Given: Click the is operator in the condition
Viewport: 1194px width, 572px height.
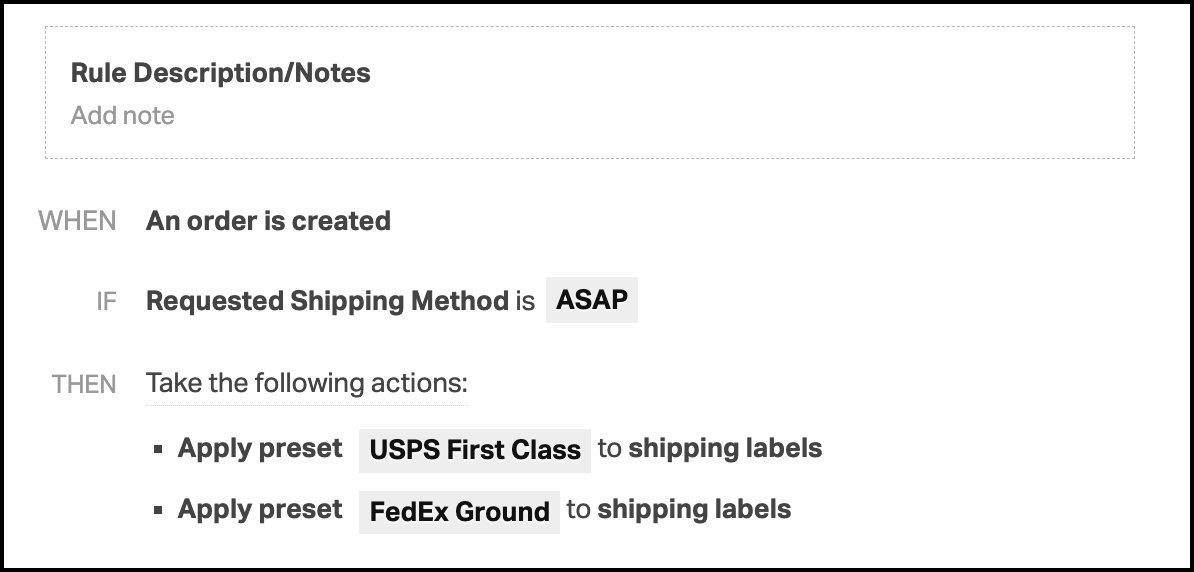Looking at the screenshot, I should pyautogui.click(x=525, y=301).
